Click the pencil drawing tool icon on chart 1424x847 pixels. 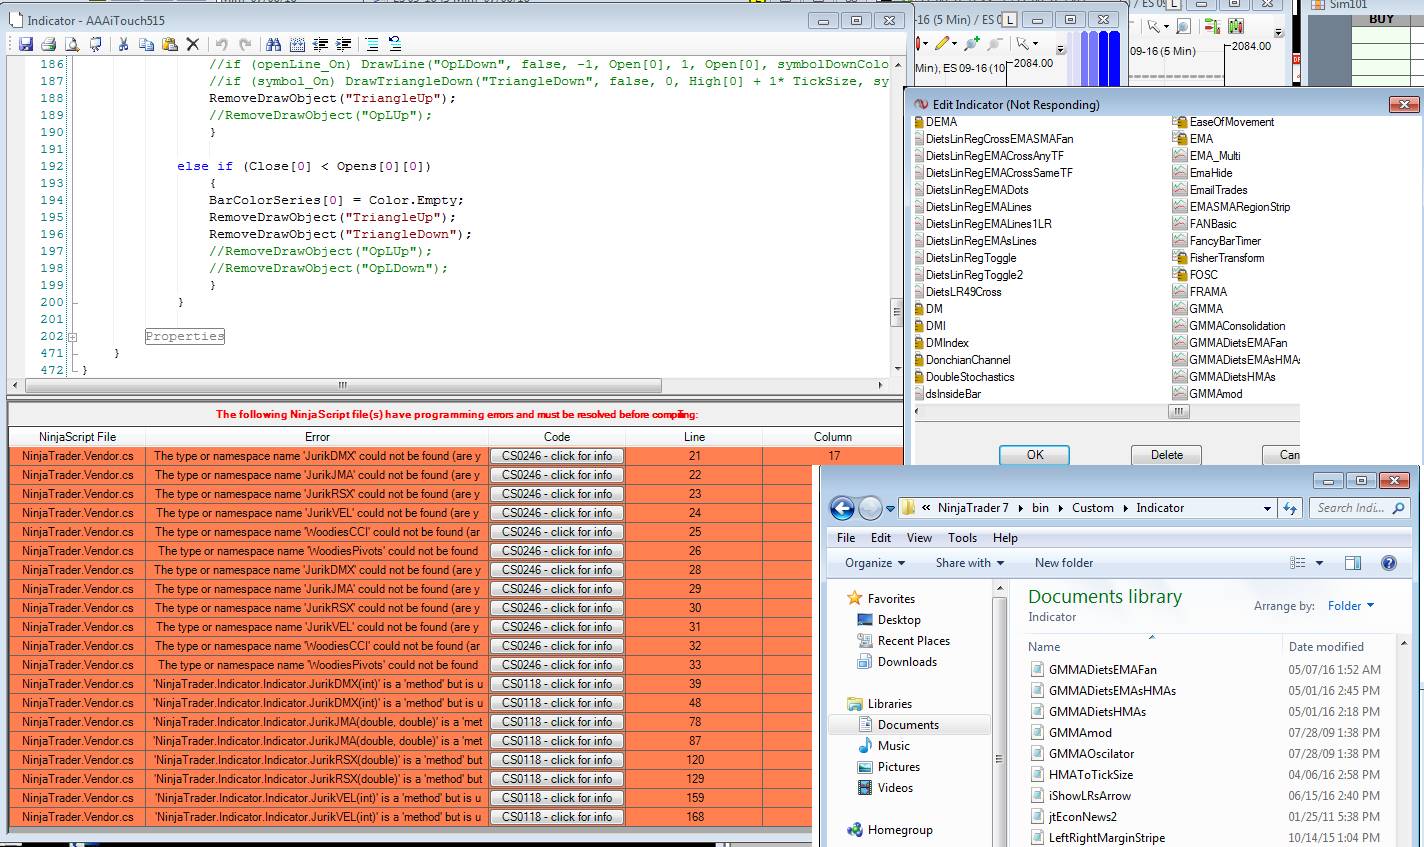tap(942, 44)
